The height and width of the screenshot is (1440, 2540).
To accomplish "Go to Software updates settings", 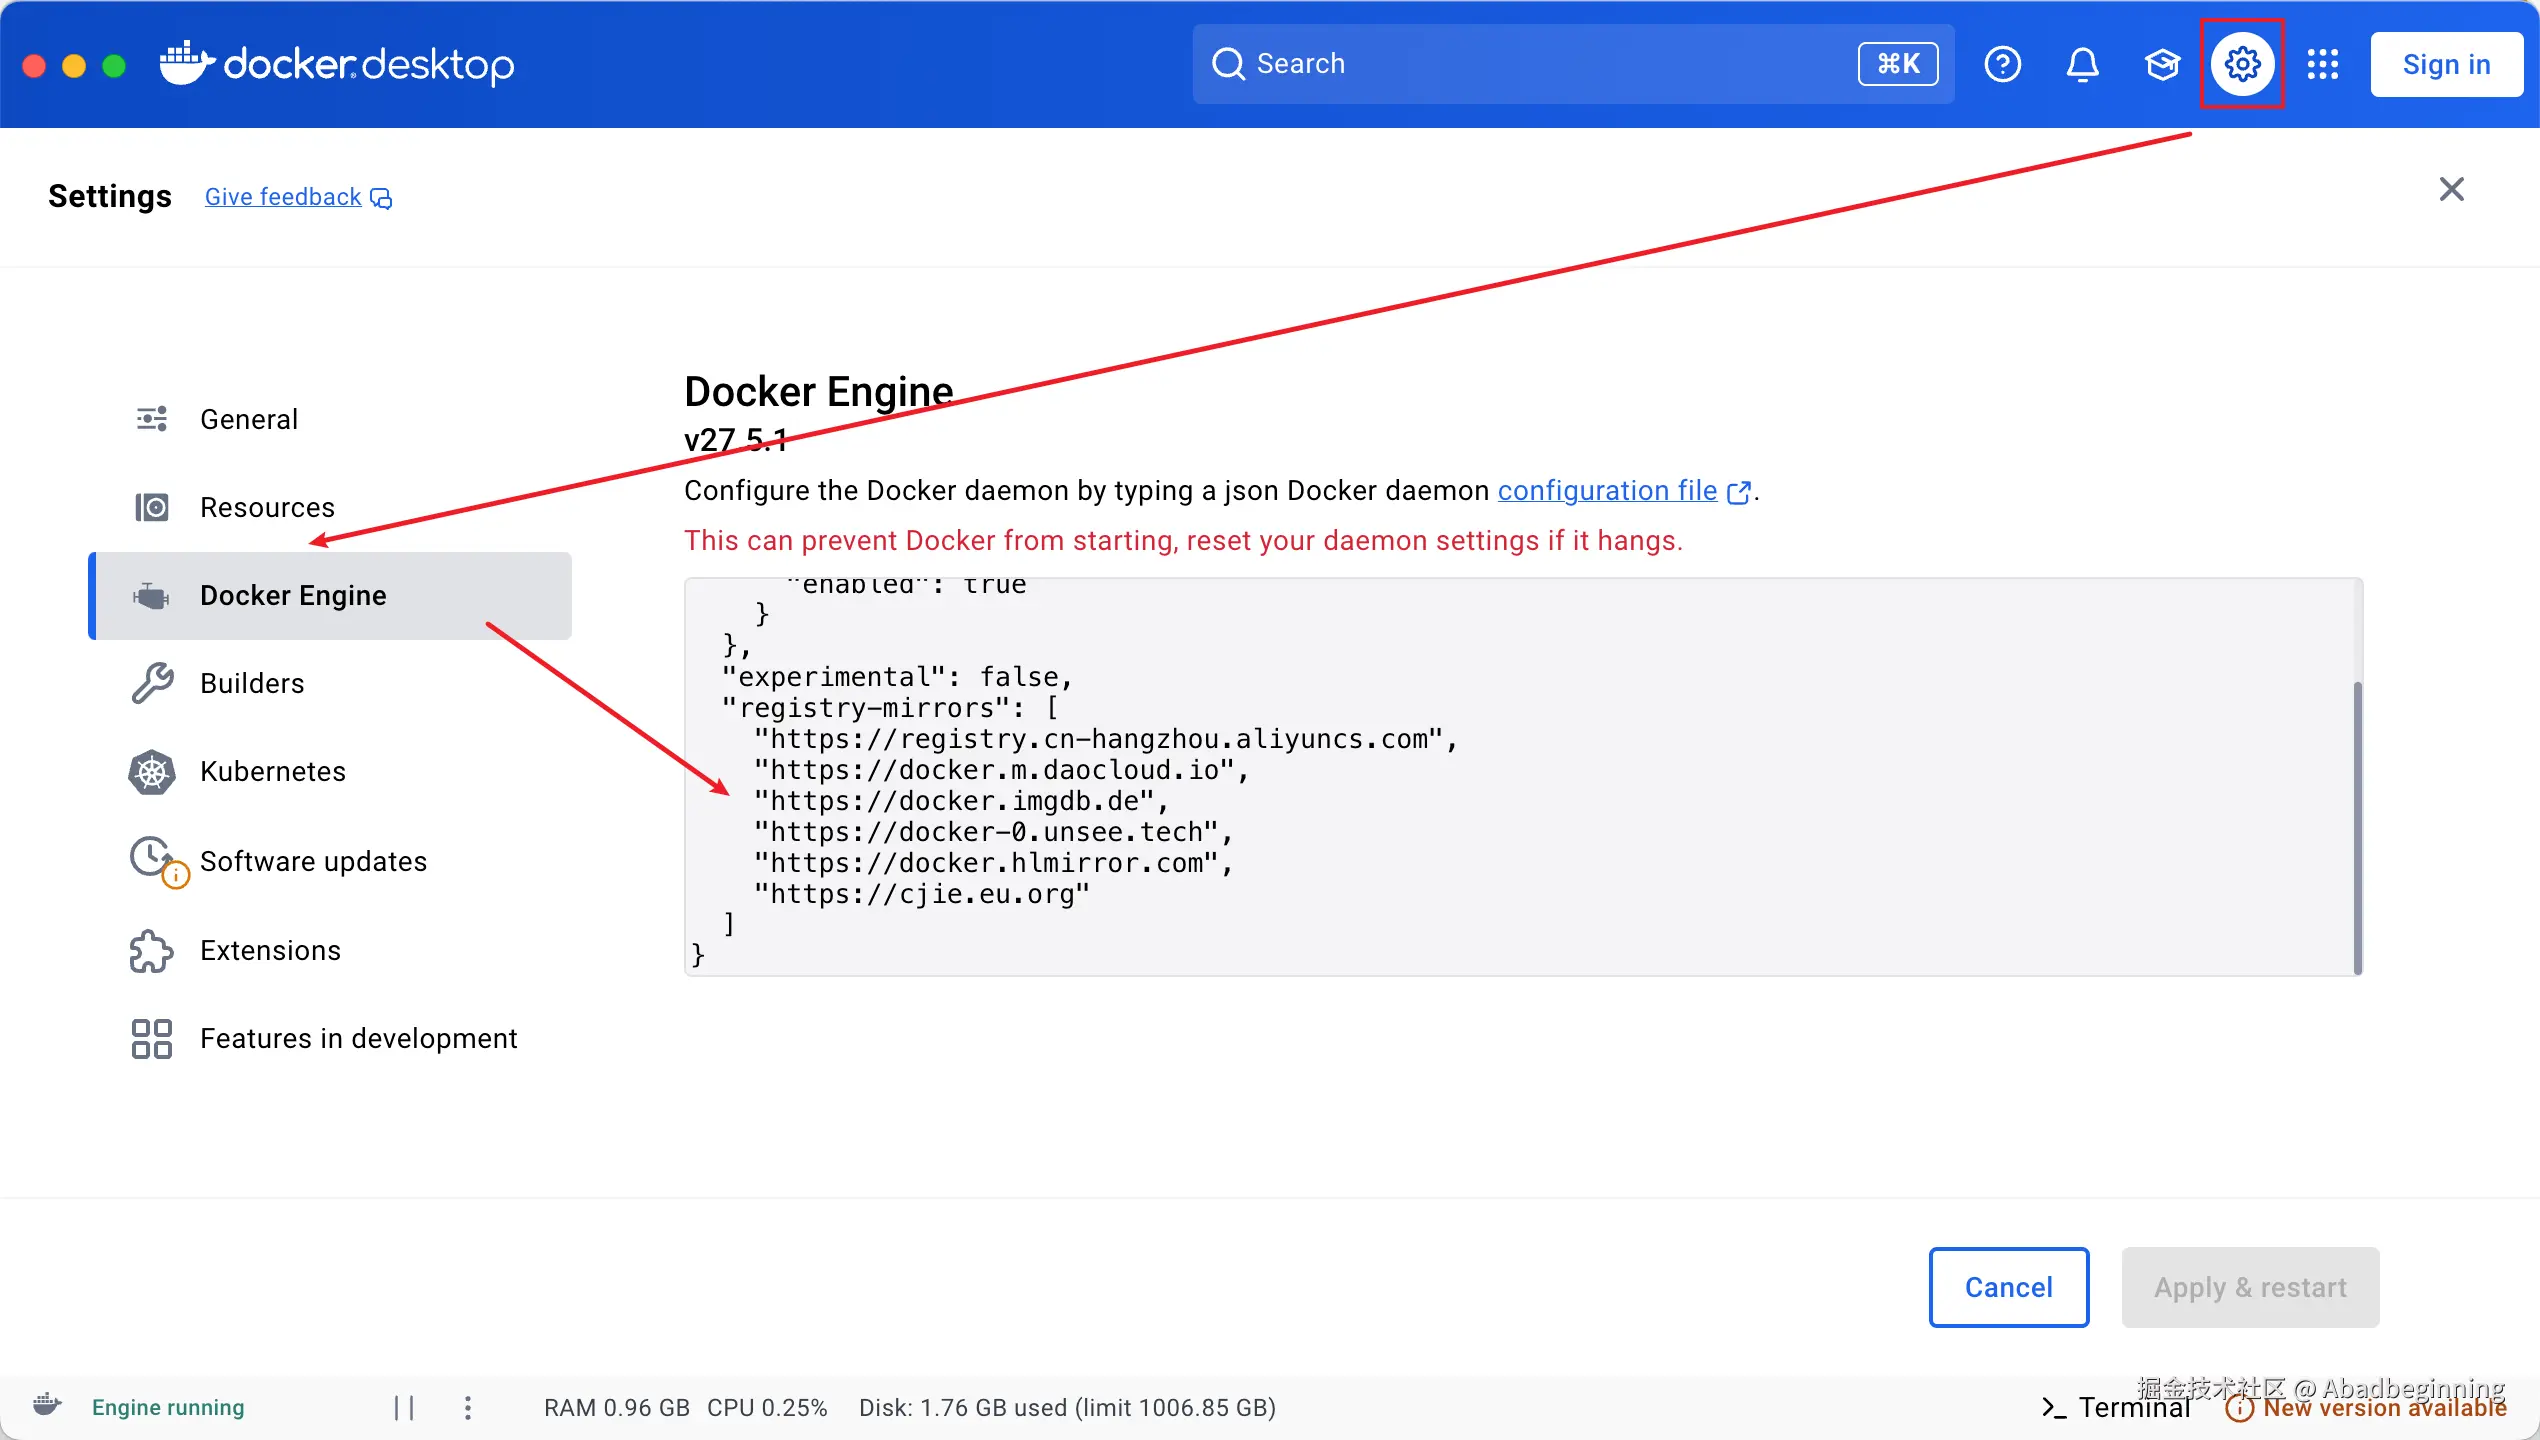I will (x=313, y=861).
